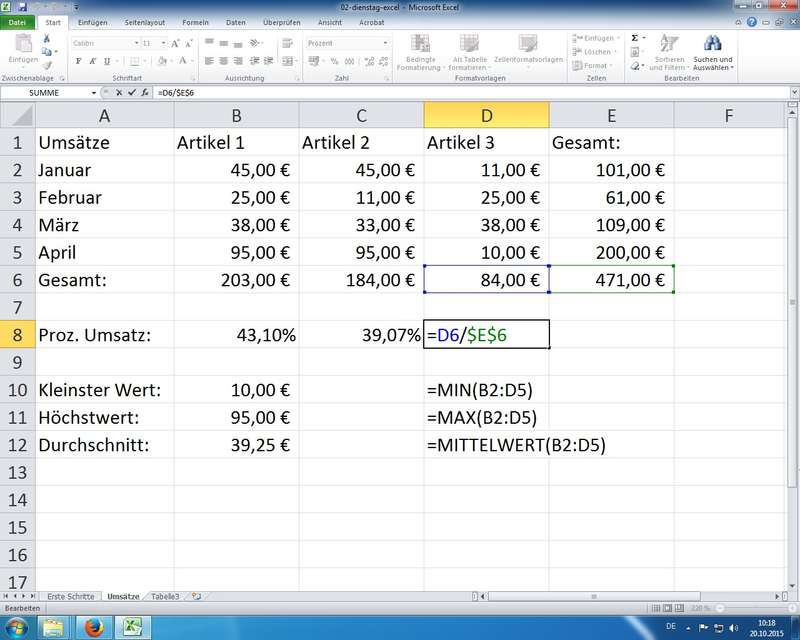Select column C header
This screenshot has height=640, width=800.
361,116
